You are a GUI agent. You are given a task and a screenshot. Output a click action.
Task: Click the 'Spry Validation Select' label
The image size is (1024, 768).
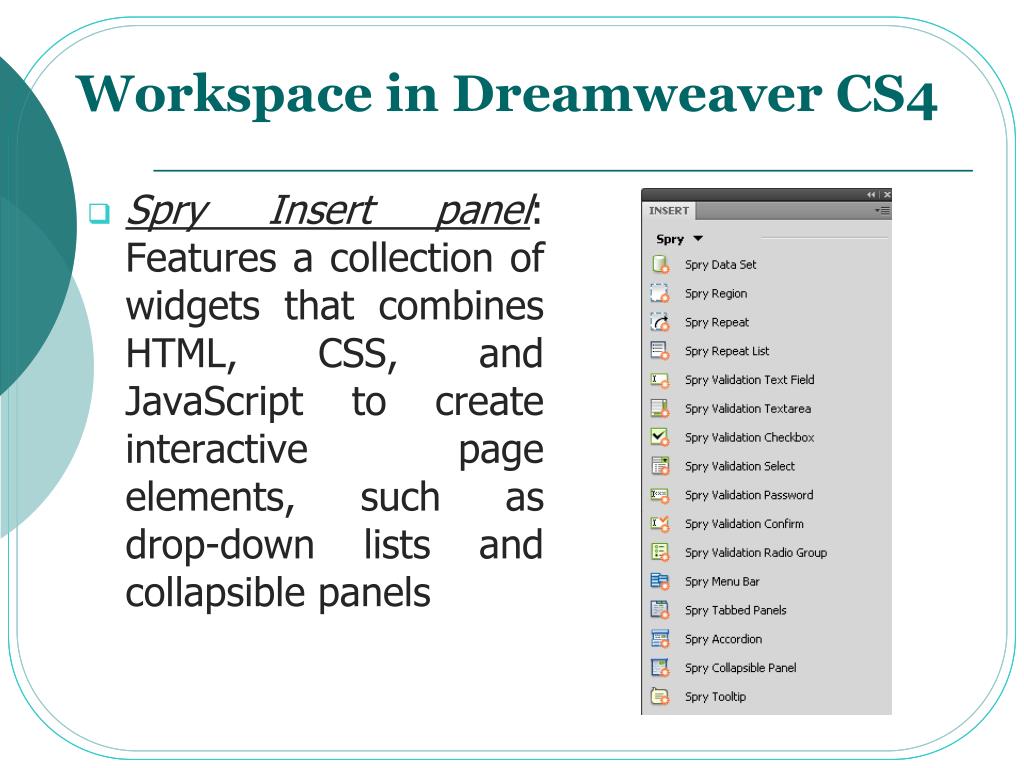pyautogui.click(x=740, y=466)
